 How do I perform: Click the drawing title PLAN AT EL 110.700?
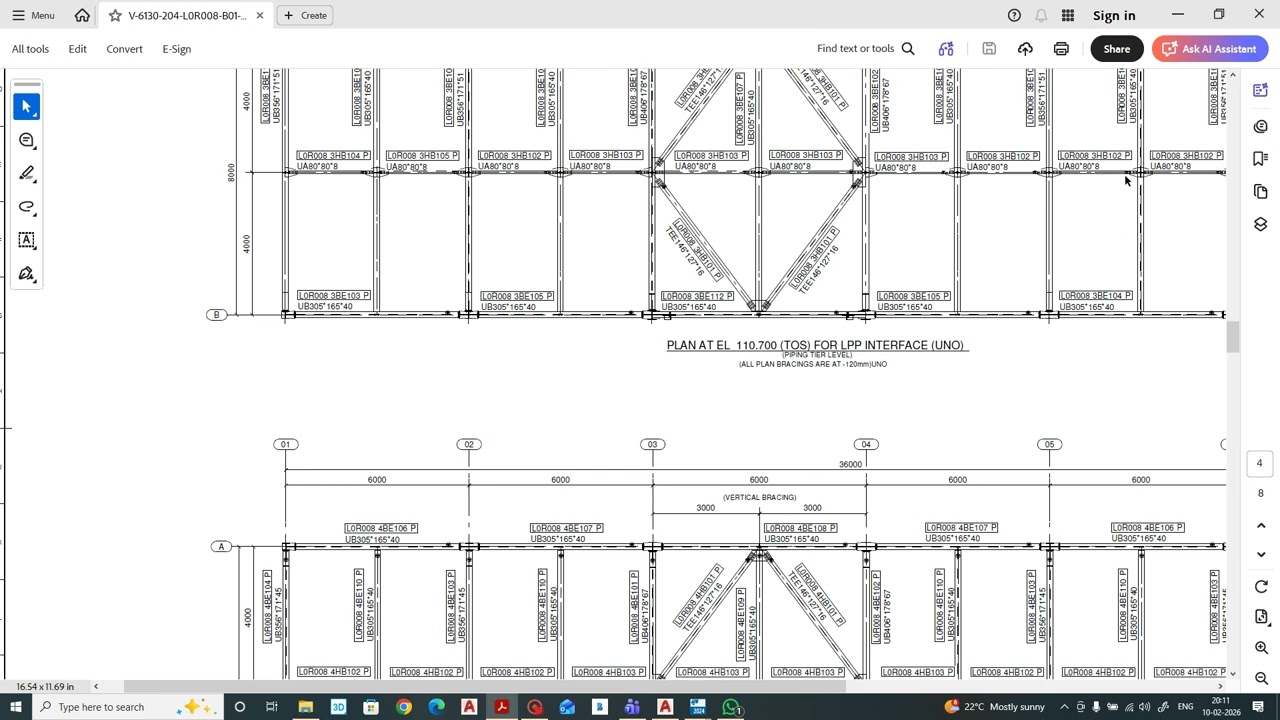pyautogui.click(x=815, y=345)
